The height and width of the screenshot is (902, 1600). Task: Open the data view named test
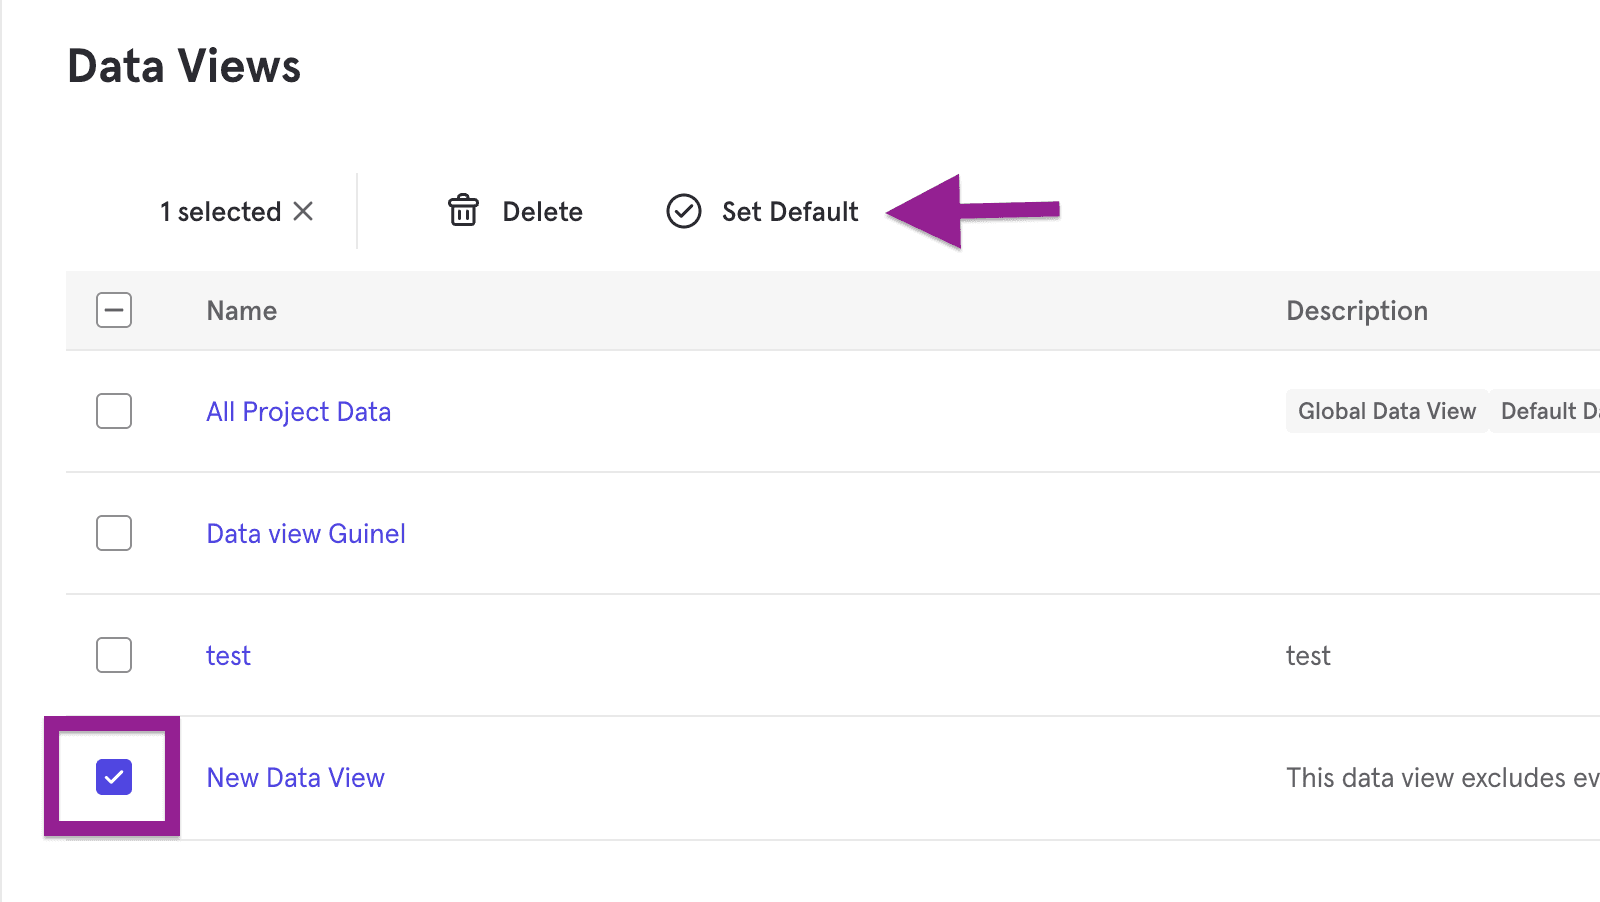point(228,655)
